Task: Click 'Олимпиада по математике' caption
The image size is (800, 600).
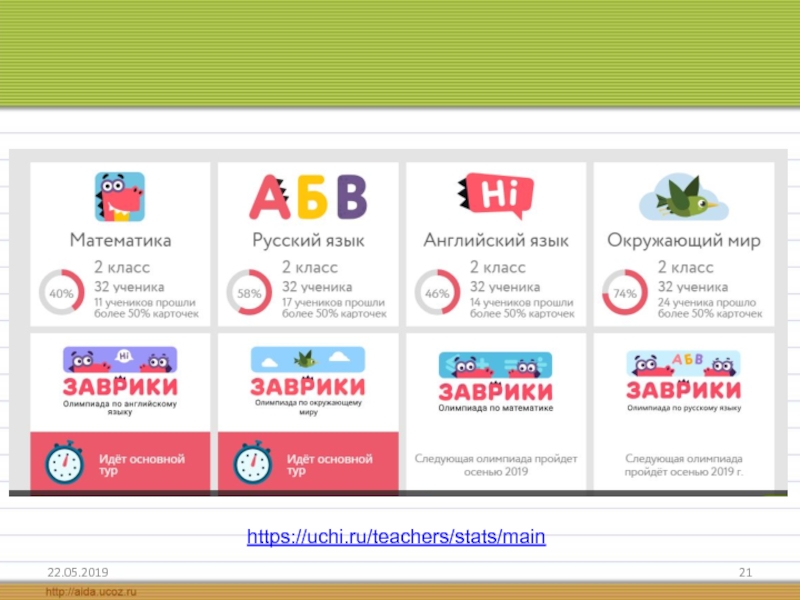Action: pyautogui.click(x=496, y=408)
